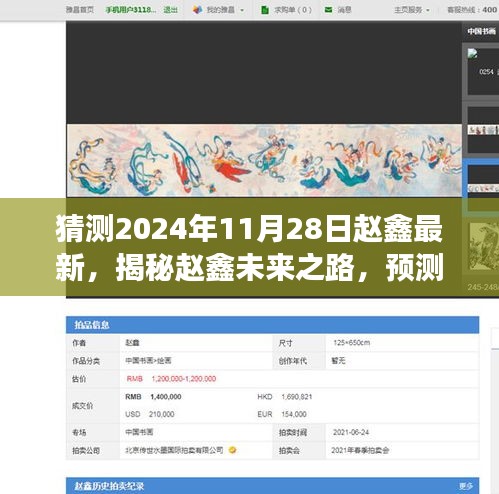499x494 pixels.
Task: Click the auction date 2021-06-24
Action: tap(351, 432)
